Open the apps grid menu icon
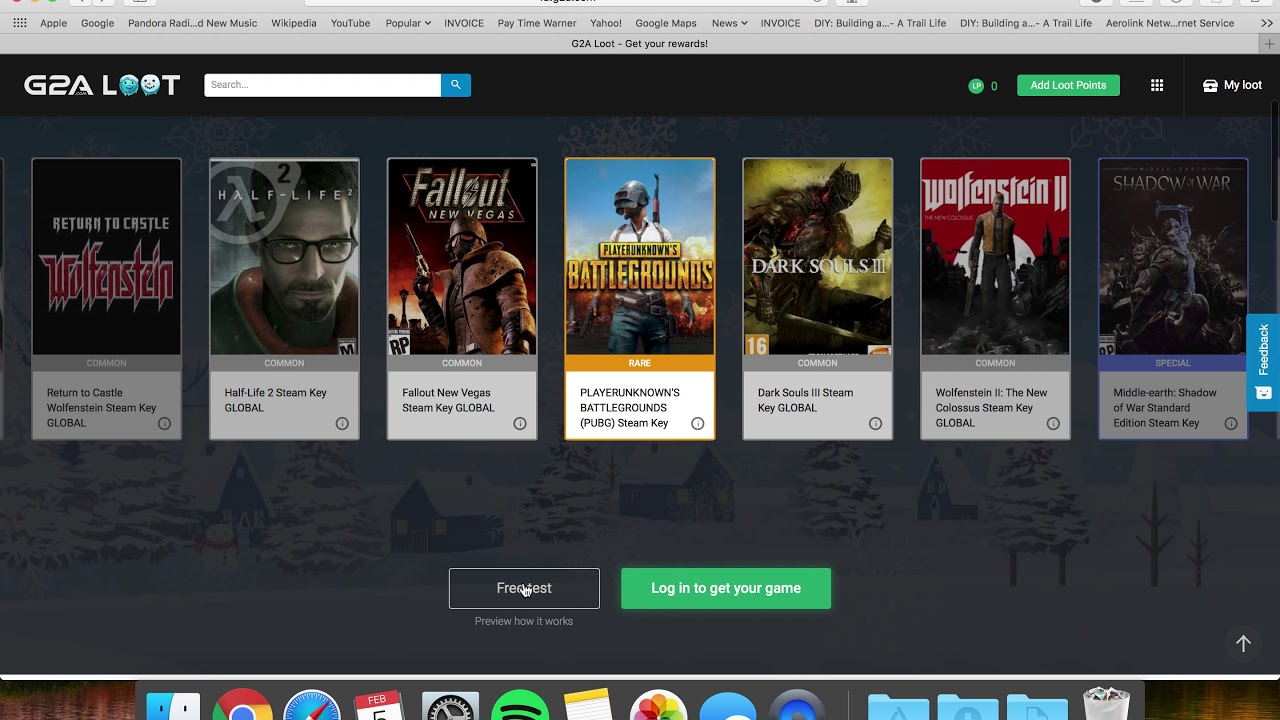This screenshot has width=1280, height=720. [1157, 85]
